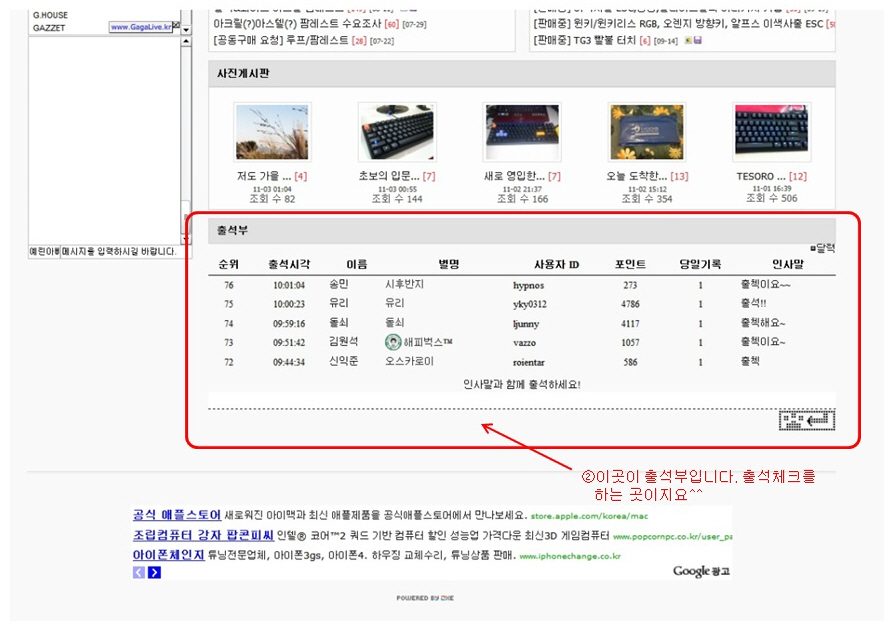Click user ID ljunny in attendance table
The width and height of the screenshot is (888, 625).
click(526, 324)
